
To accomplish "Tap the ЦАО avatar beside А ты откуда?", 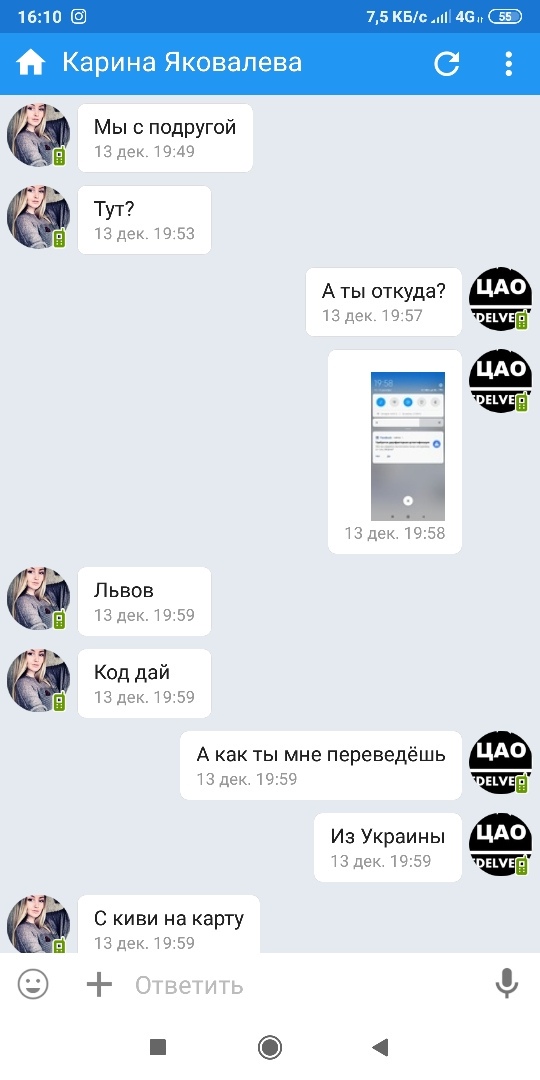I will click(500, 299).
